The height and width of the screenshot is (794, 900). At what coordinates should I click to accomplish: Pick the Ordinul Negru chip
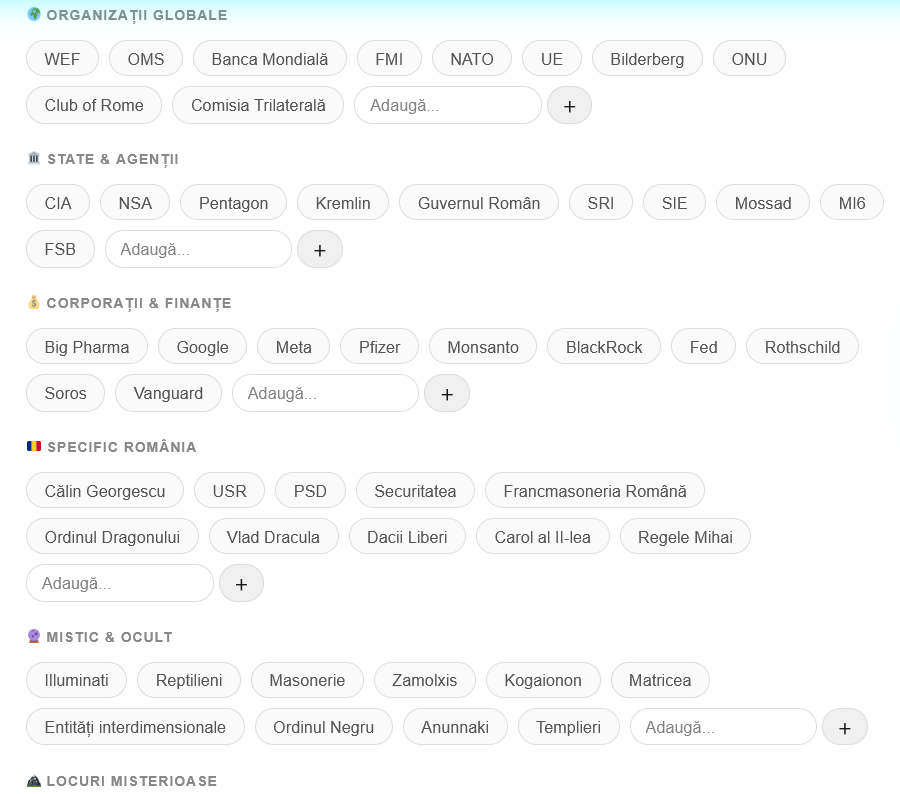pos(324,727)
